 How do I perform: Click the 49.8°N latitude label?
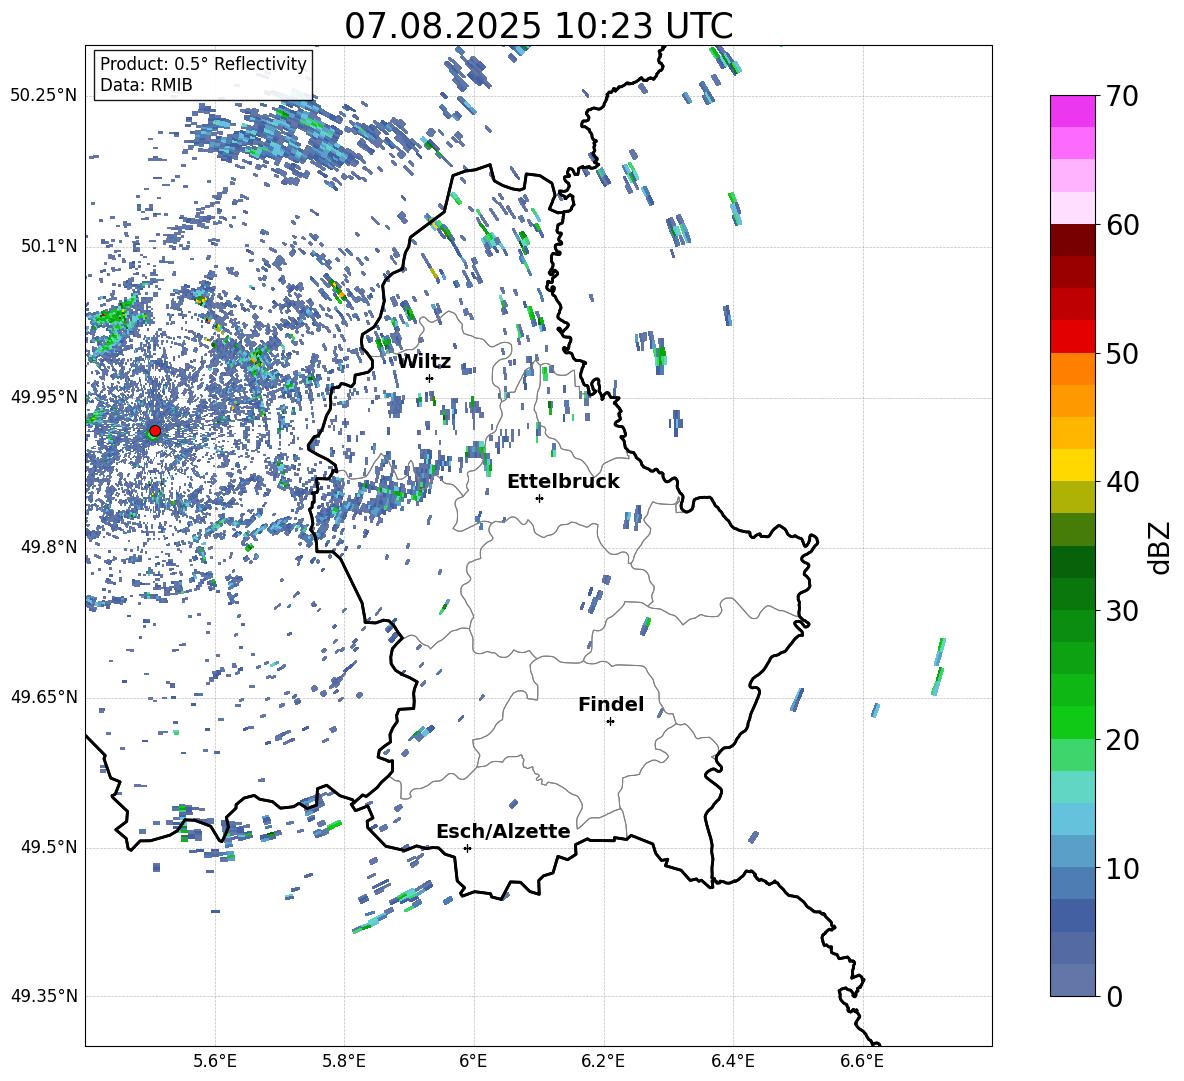pyautogui.click(x=48, y=547)
